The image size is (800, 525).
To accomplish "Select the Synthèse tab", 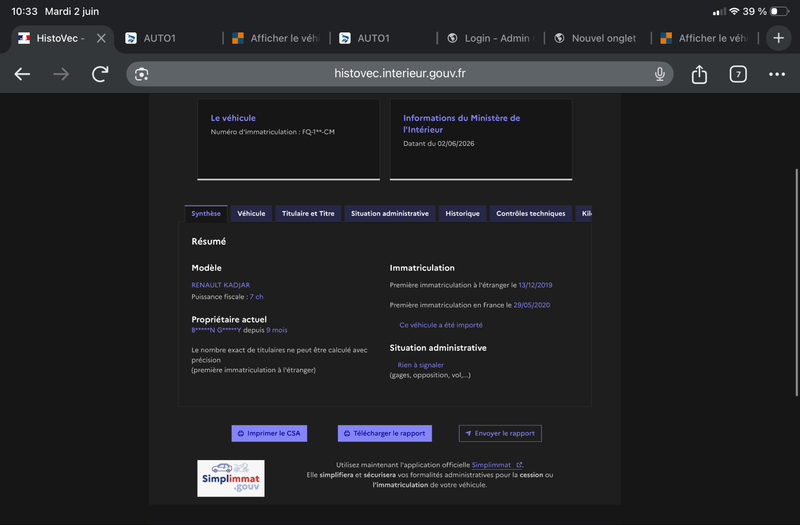I will (206, 214).
